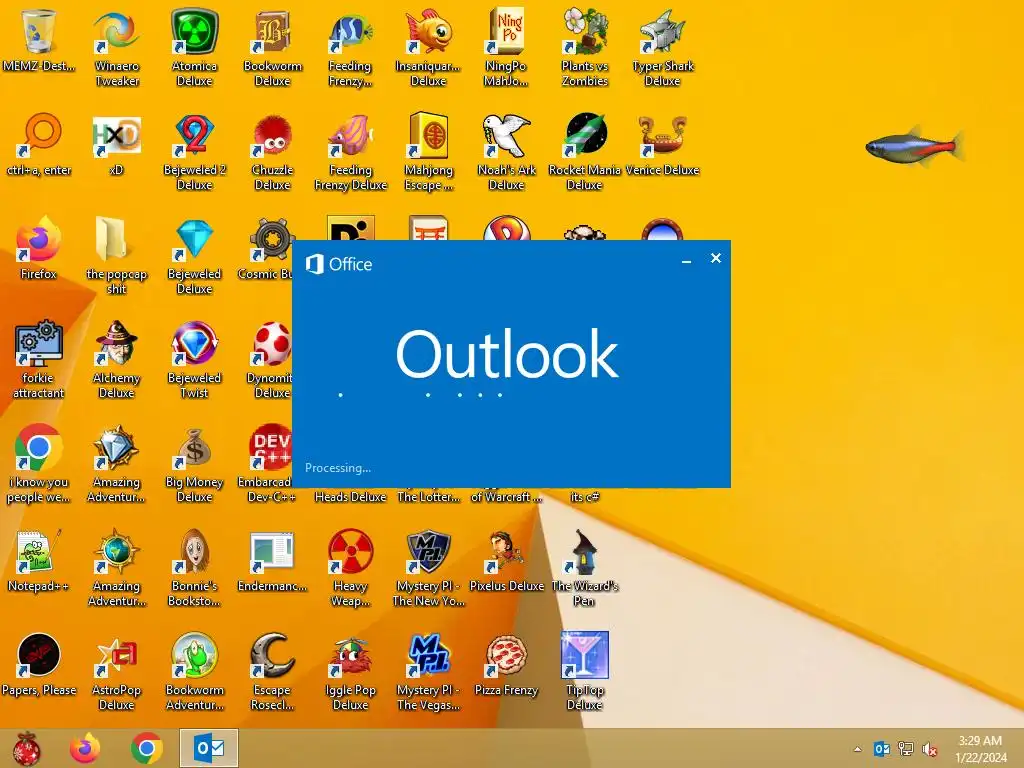Select the Alchemy Deluxe wizard icon

[x=116, y=343]
